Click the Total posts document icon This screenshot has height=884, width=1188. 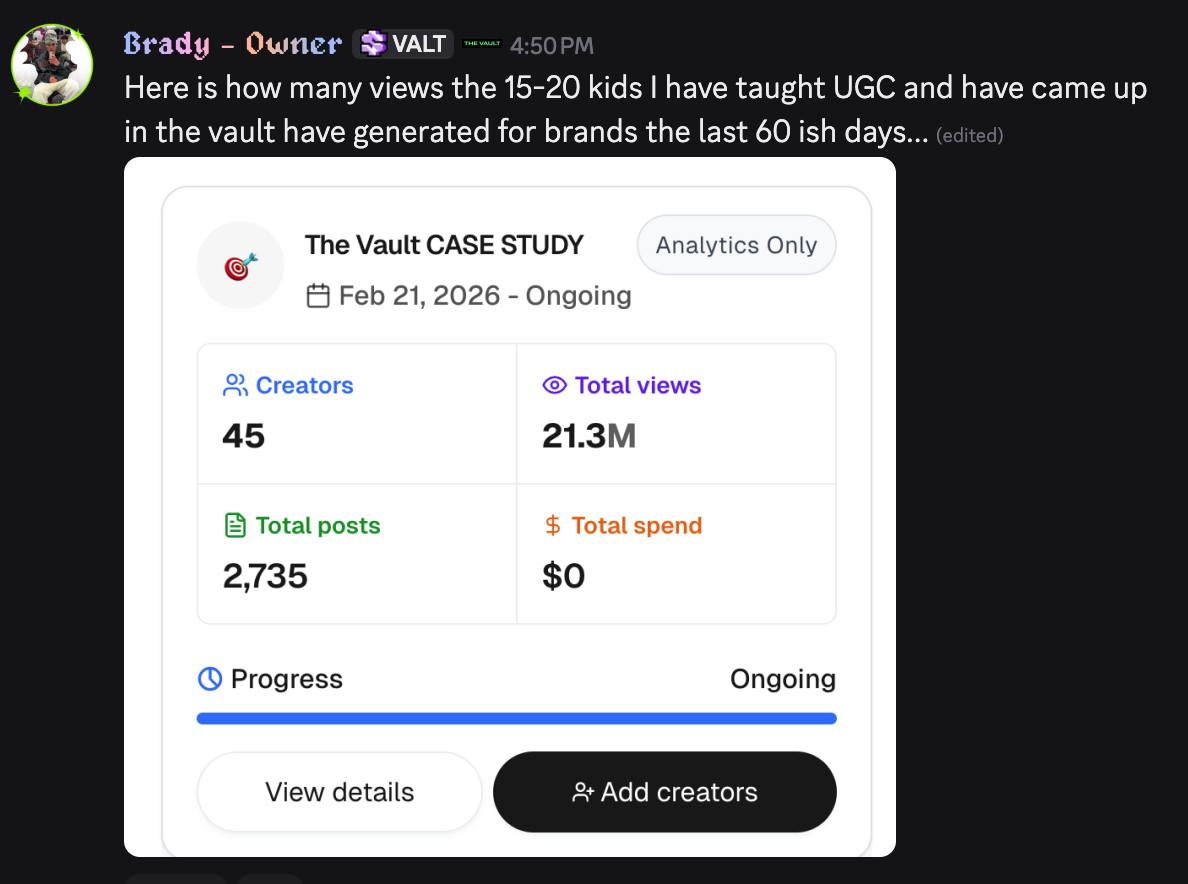point(236,525)
